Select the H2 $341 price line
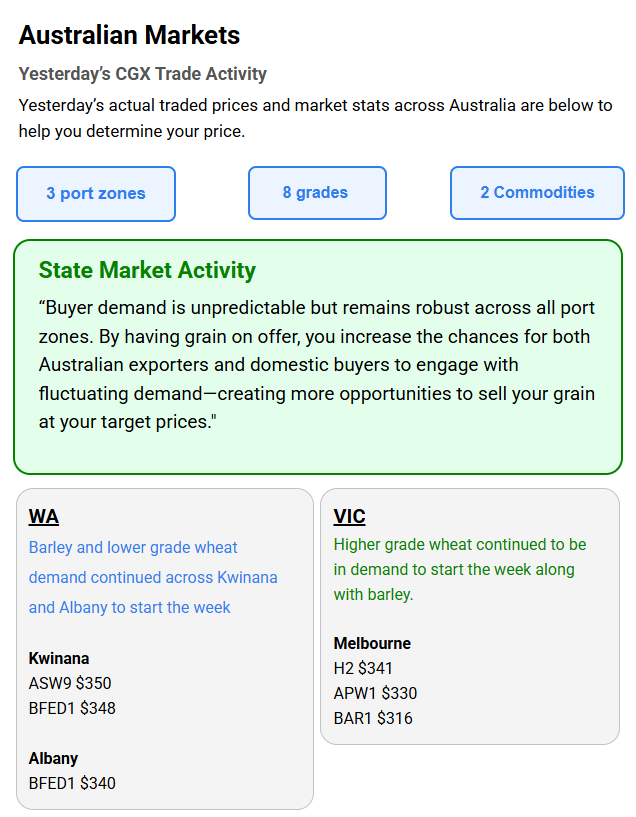This screenshot has height=817, width=636. [x=363, y=668]
